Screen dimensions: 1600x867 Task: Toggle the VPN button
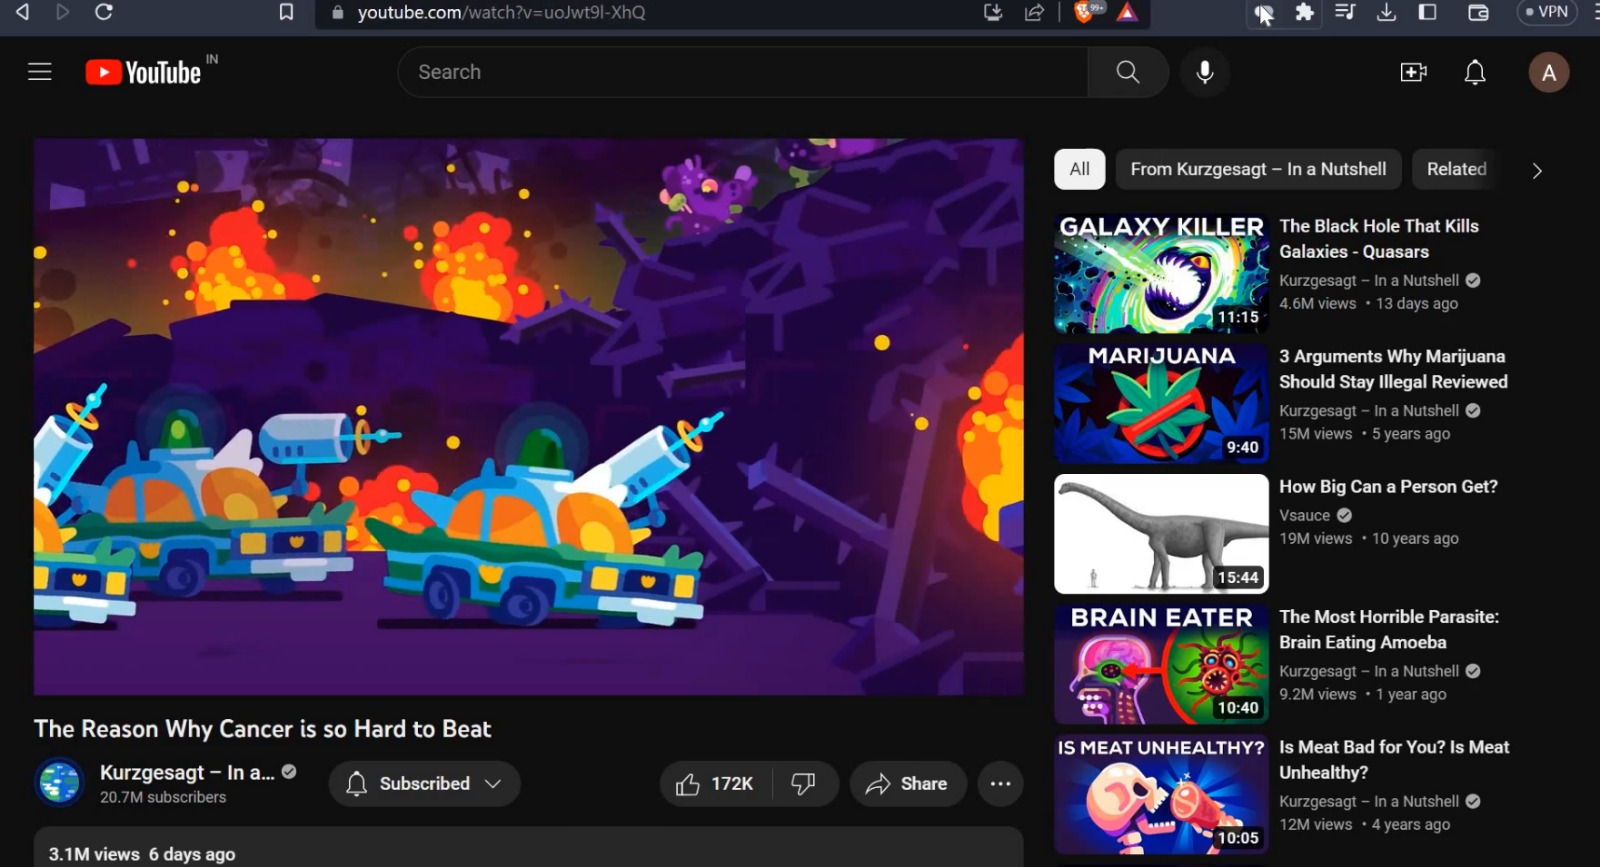[1546, 12]
